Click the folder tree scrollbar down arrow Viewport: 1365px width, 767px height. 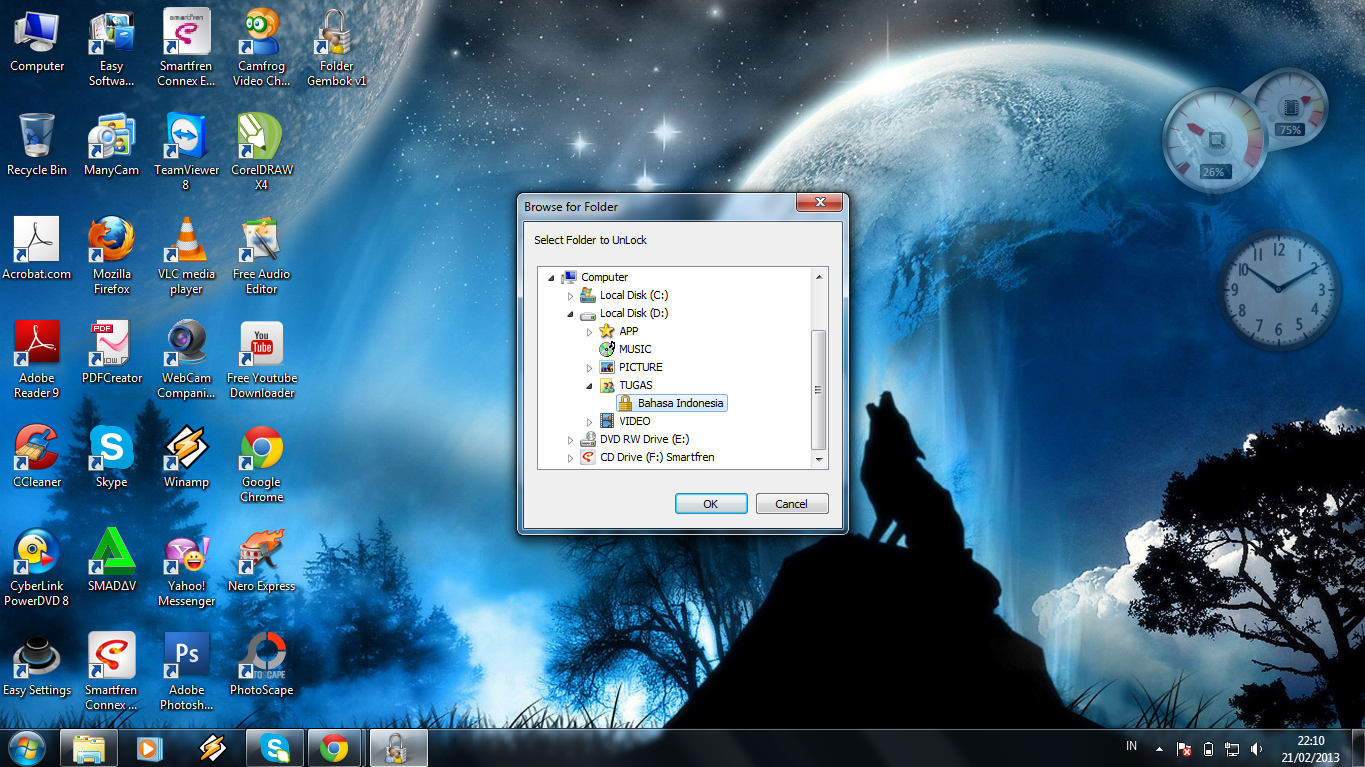(x=819, y=459)
